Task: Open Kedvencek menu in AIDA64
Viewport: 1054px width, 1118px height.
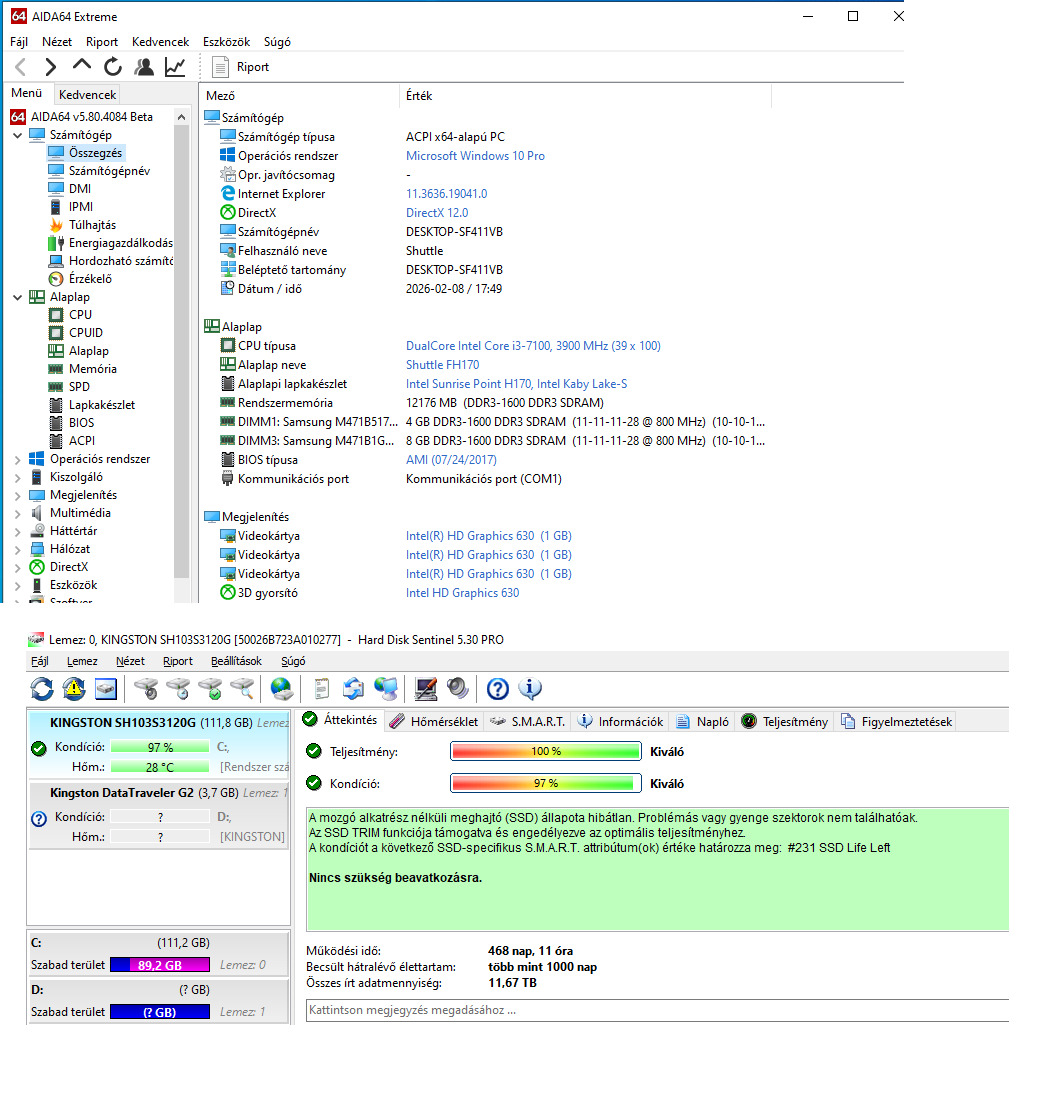Action: pos(160,42)
